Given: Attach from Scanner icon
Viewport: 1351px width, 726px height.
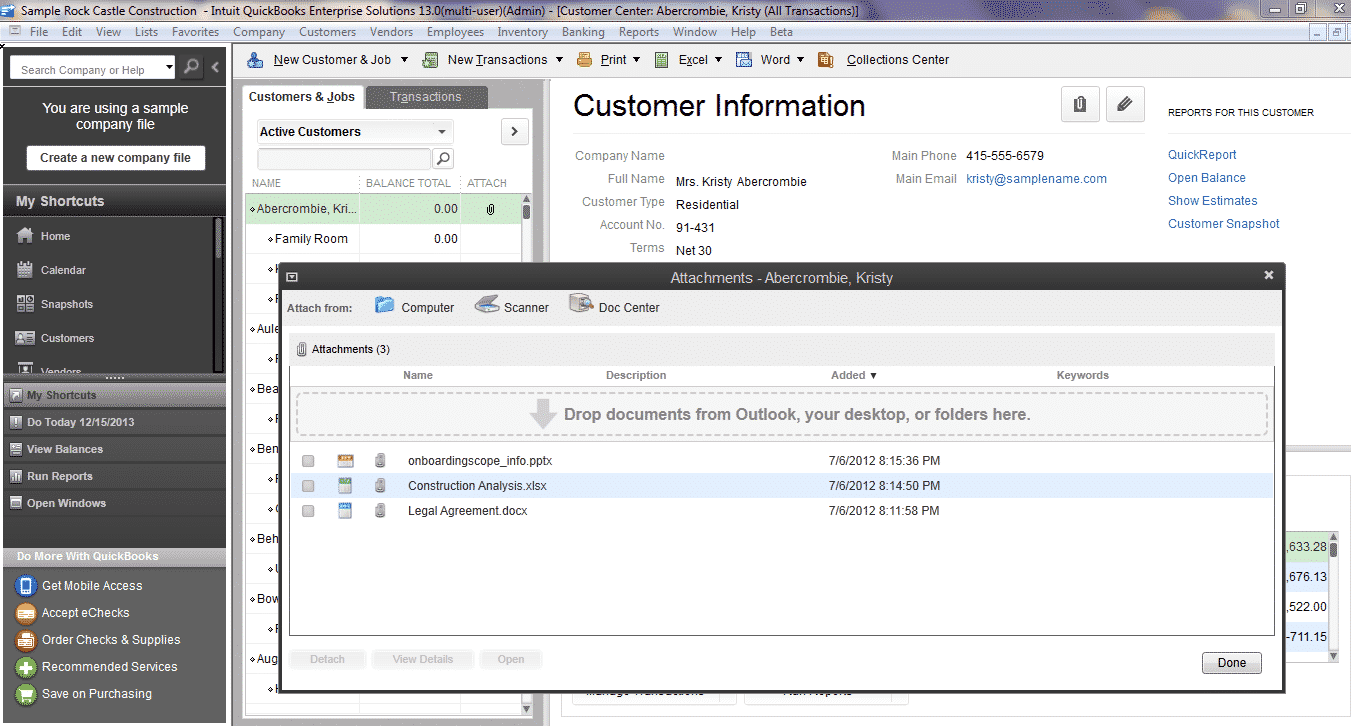Looking at the screenshot, I should pos(486,305).
